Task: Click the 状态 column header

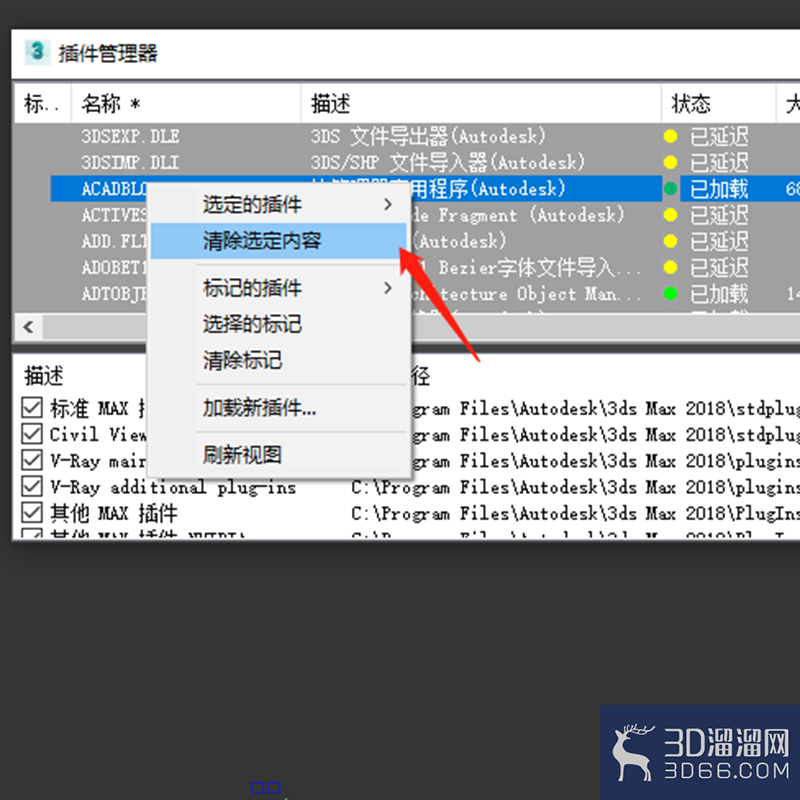Action: [x=718, y=104]
